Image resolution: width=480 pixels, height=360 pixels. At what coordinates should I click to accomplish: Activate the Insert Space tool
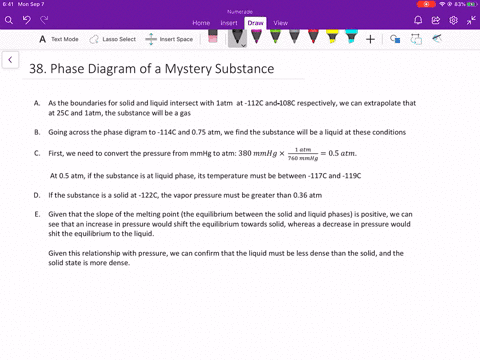pos(169,39)
